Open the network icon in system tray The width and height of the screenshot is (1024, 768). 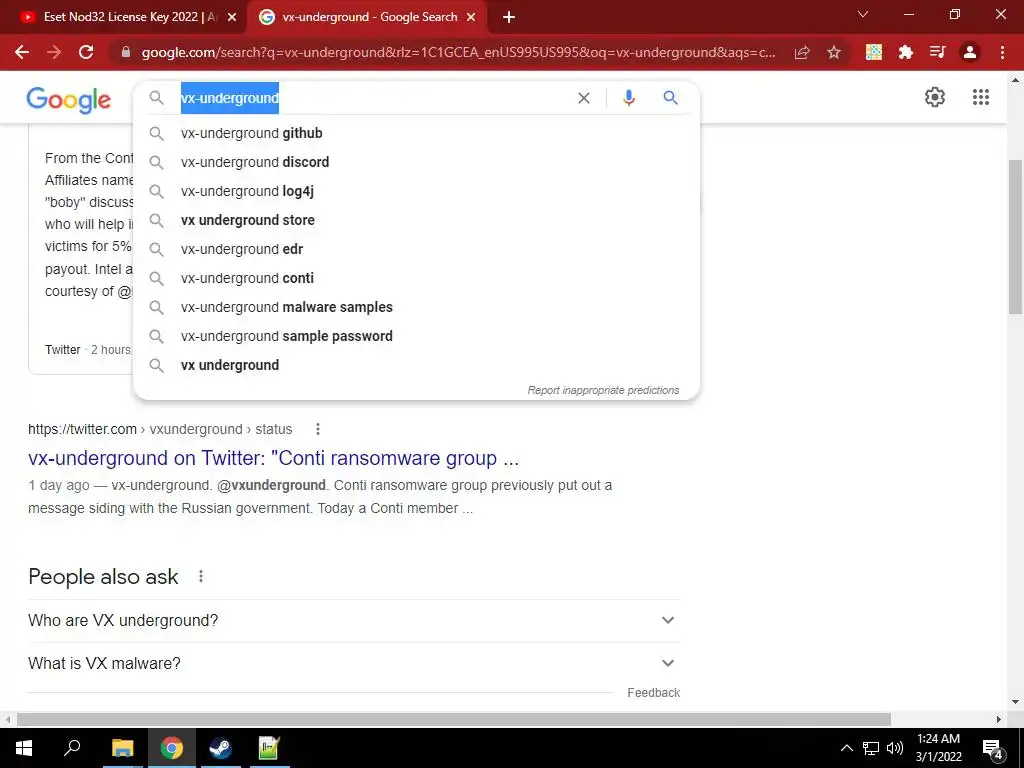[x=871, y=748]
